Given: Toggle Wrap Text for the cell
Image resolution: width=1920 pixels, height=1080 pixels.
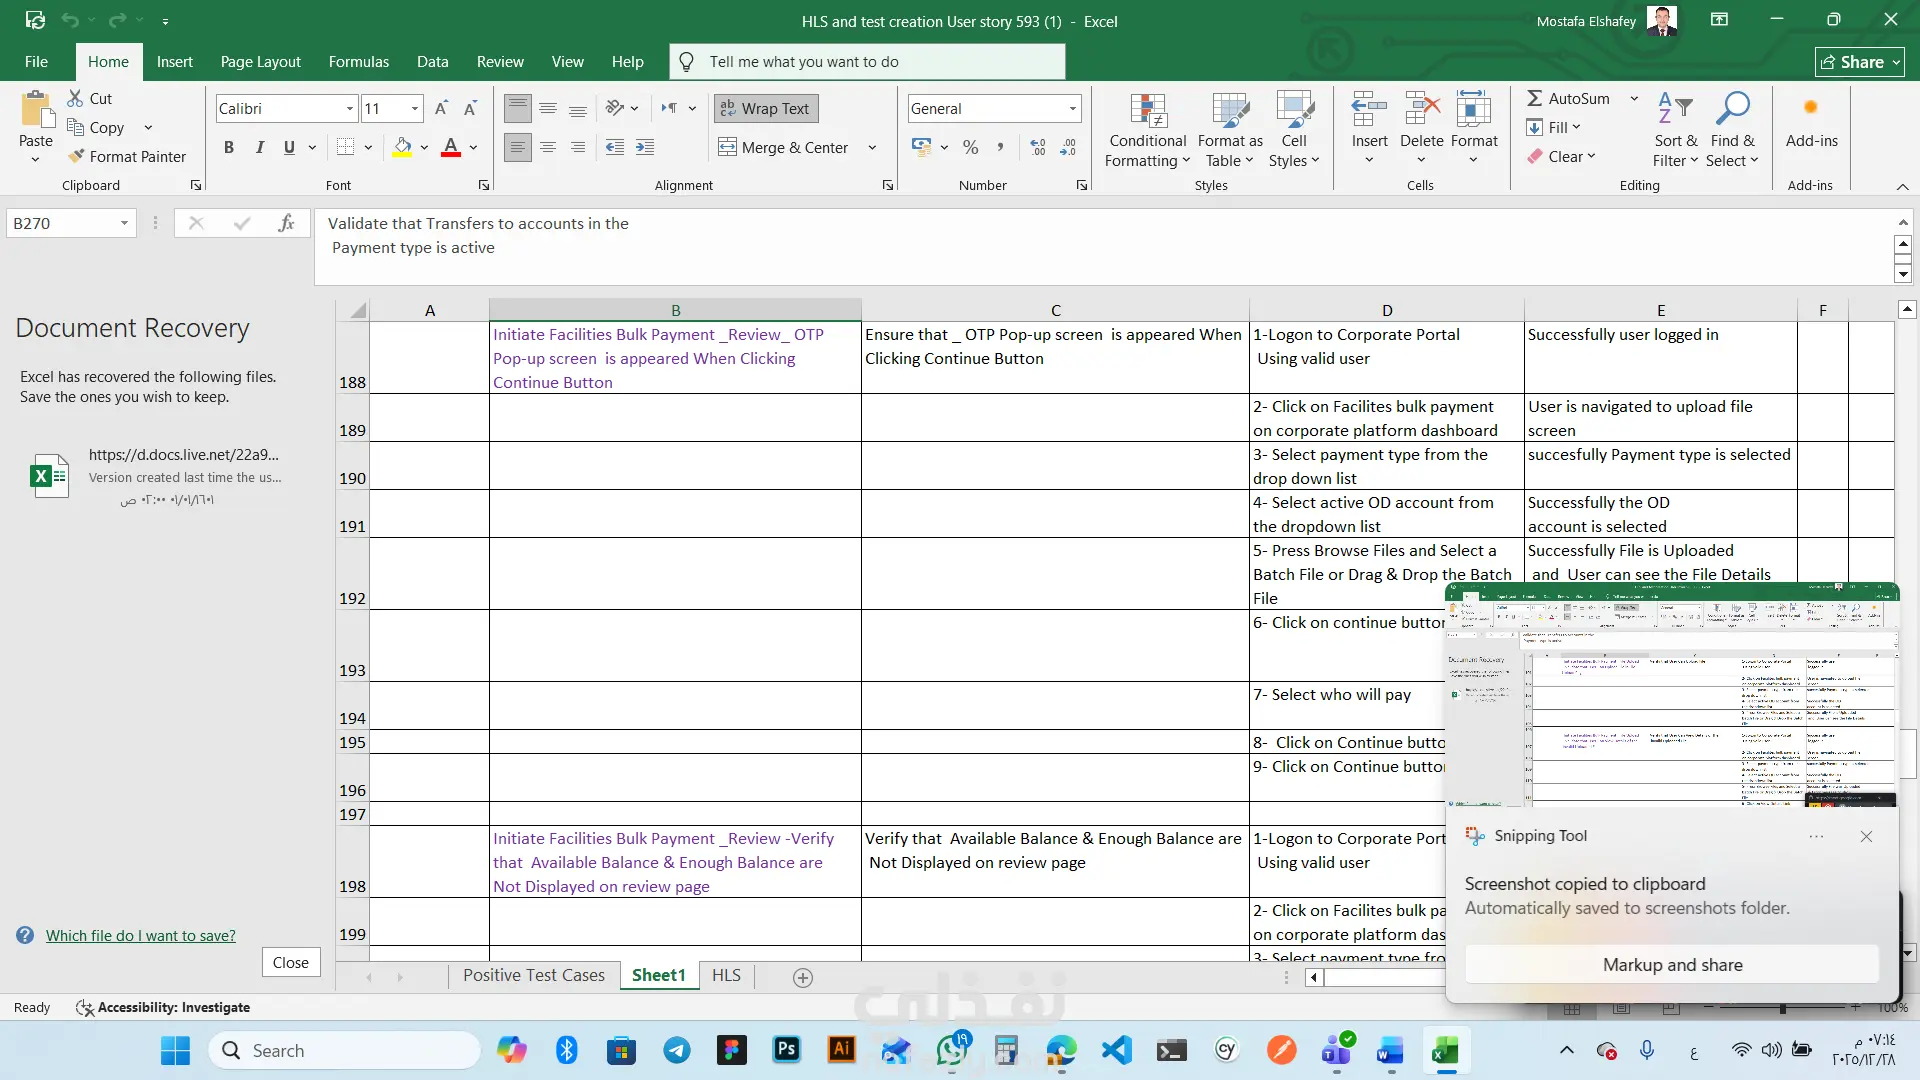Looking at the screenshot, I should tap(765, 108).
